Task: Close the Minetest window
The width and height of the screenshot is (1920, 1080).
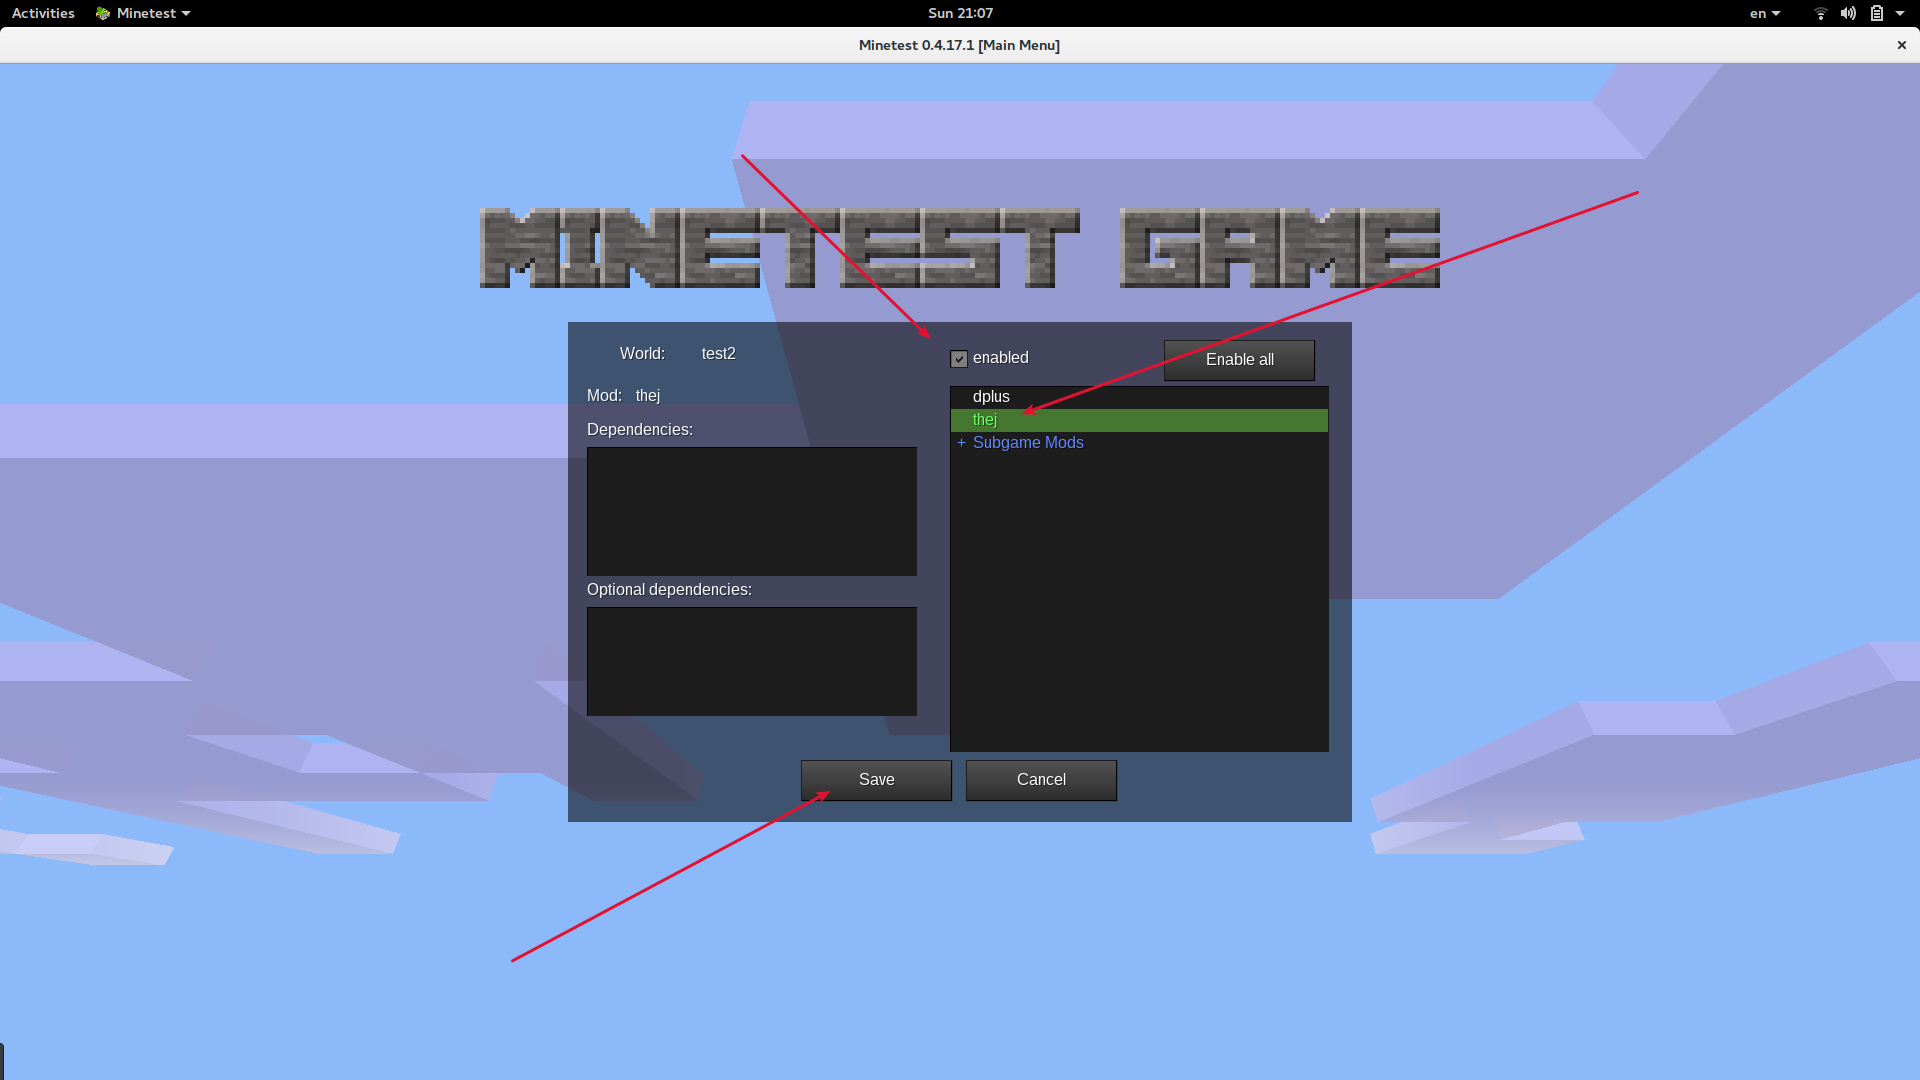Action: tap(1902, 45)
